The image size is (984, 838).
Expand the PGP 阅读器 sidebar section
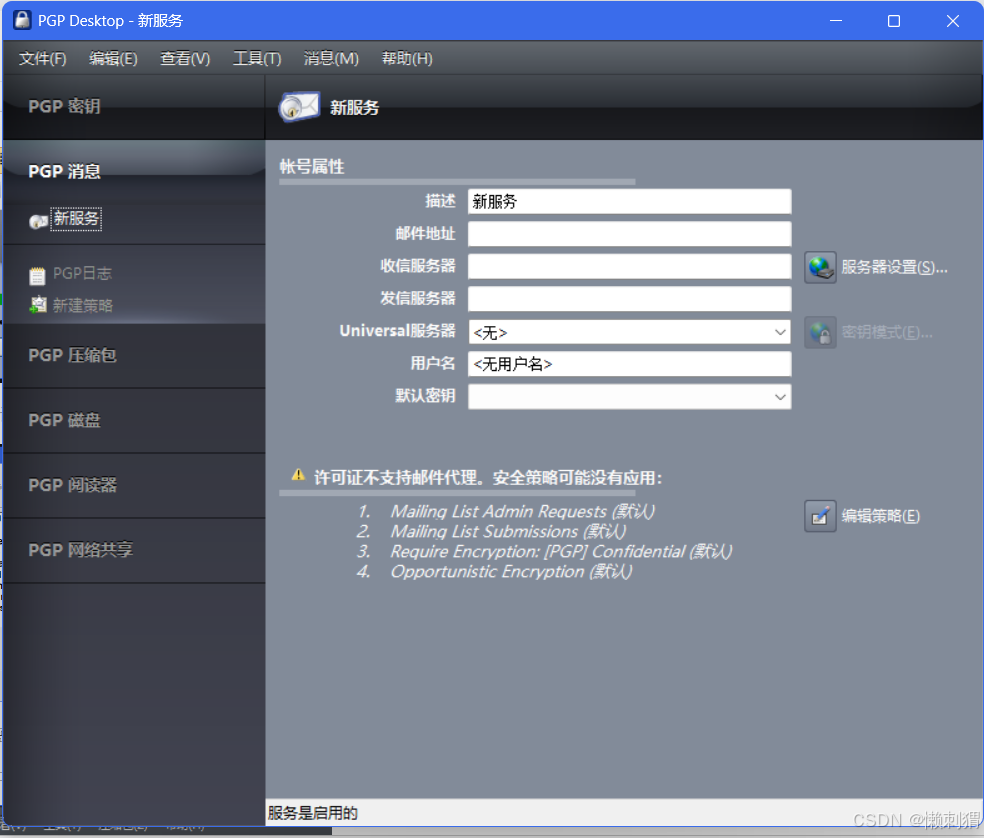point(134,485)
